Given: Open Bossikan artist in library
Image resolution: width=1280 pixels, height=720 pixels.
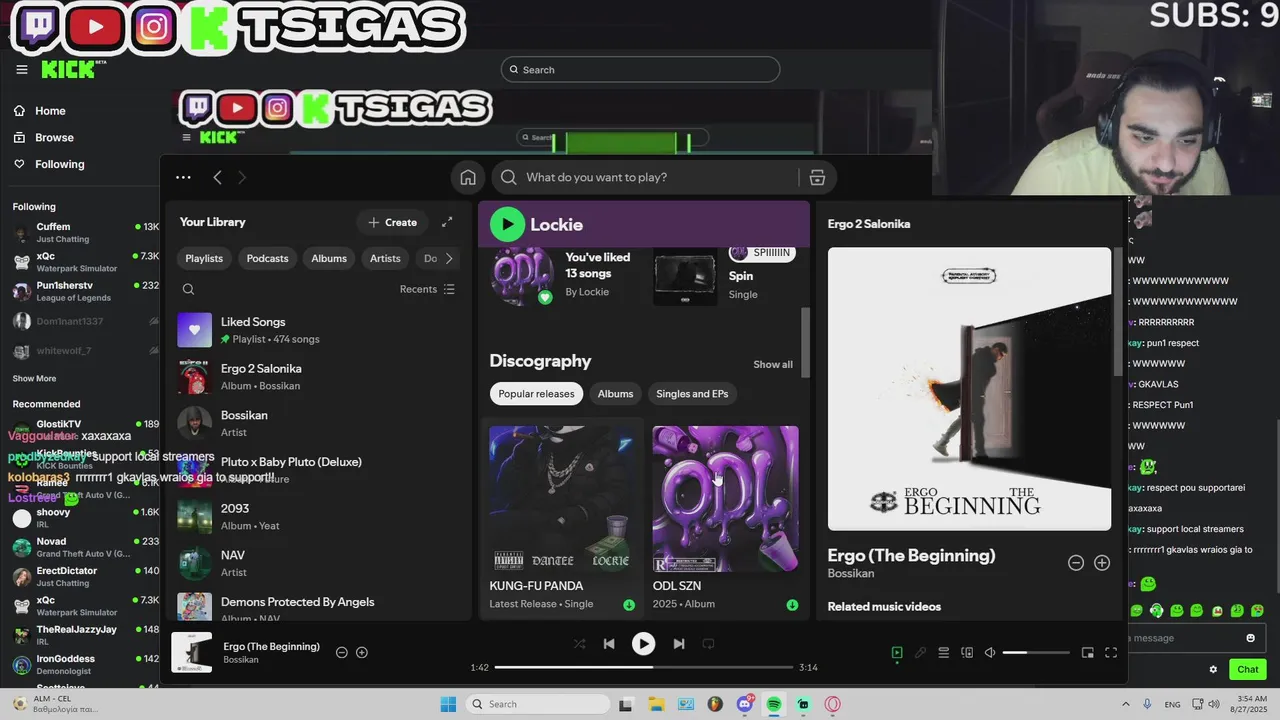Looking at the screenshot, I should [318, 423].
